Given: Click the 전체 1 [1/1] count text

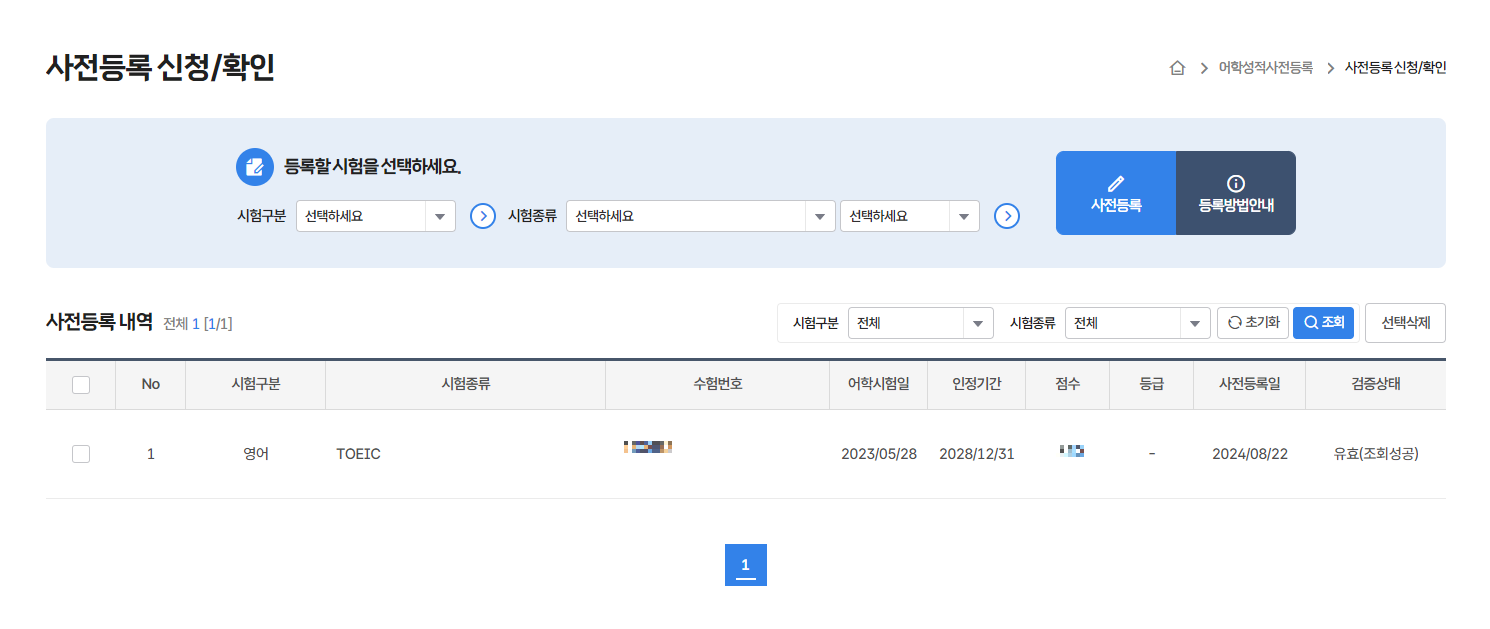Looking at the screenshot, I should [x=198, y=324].
